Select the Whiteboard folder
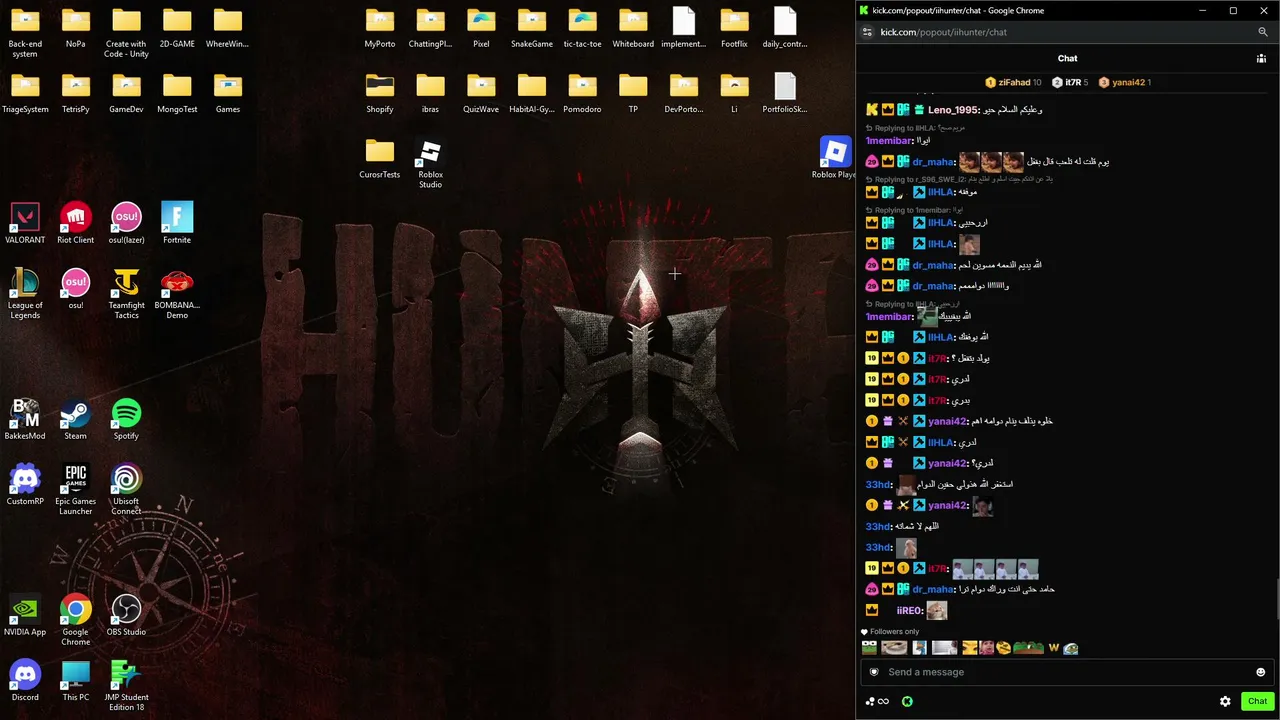 [633, 28]
